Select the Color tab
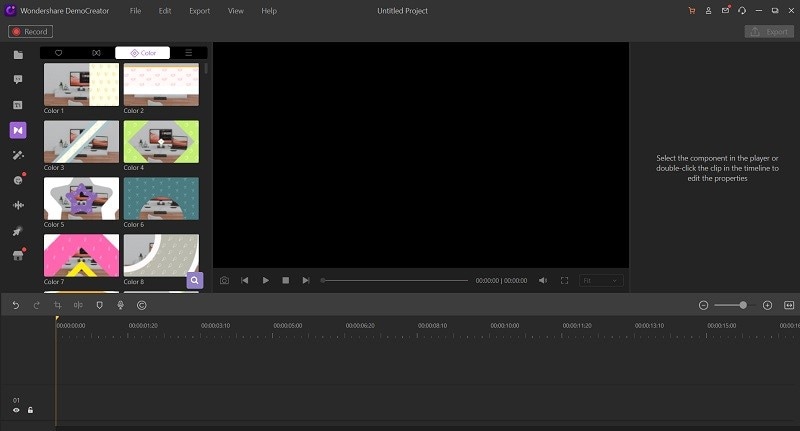Screen dimensions: 800x431 click(x=142, y=53)
